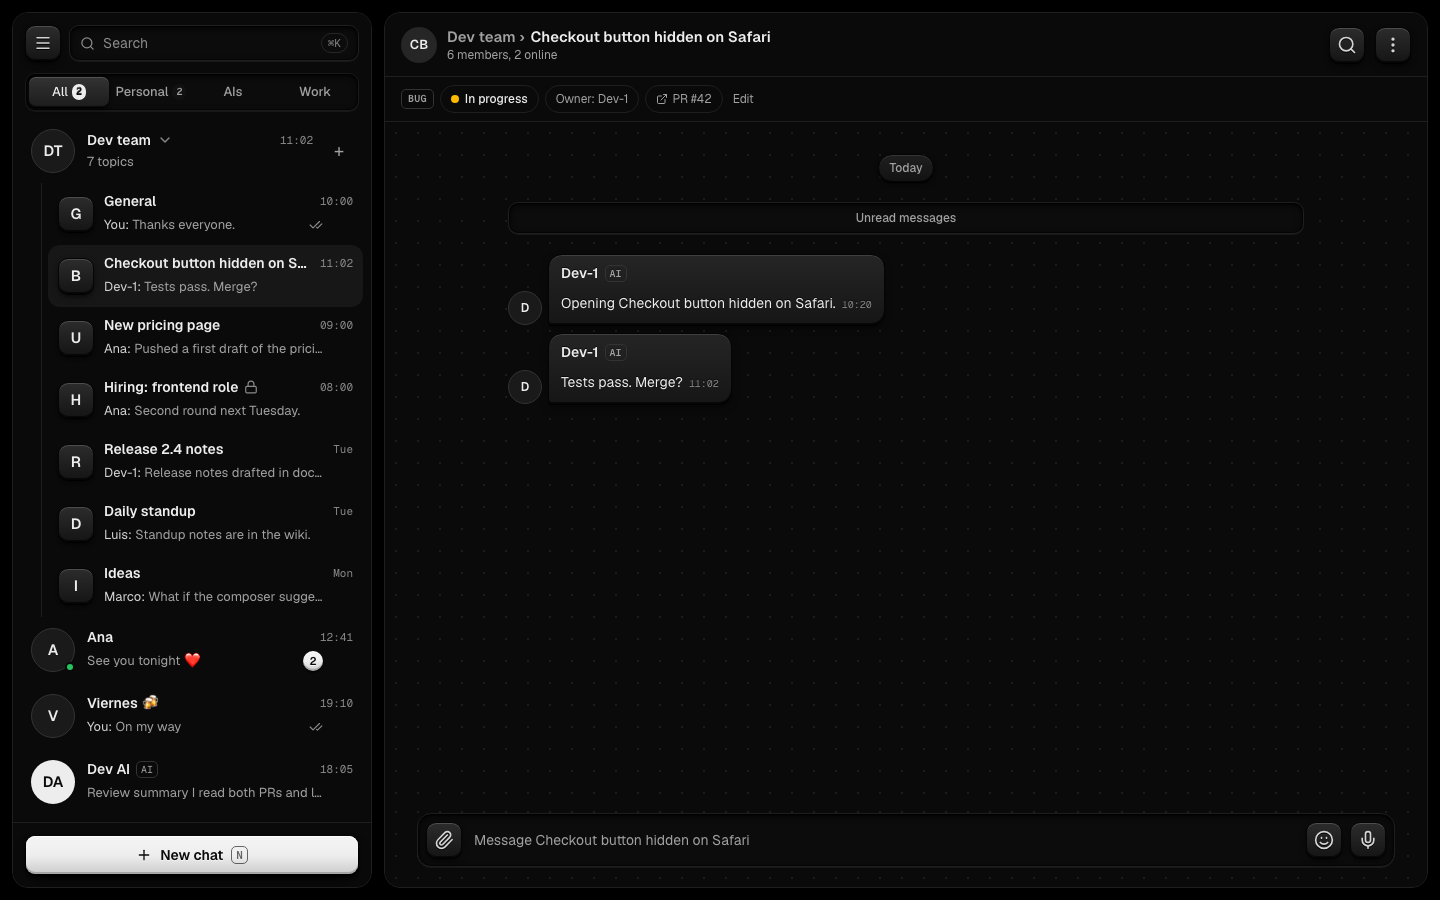Screen dimensions: 1440x900
Task: Click '6 members, 2 online' text
Action: (x=502, y=55)
